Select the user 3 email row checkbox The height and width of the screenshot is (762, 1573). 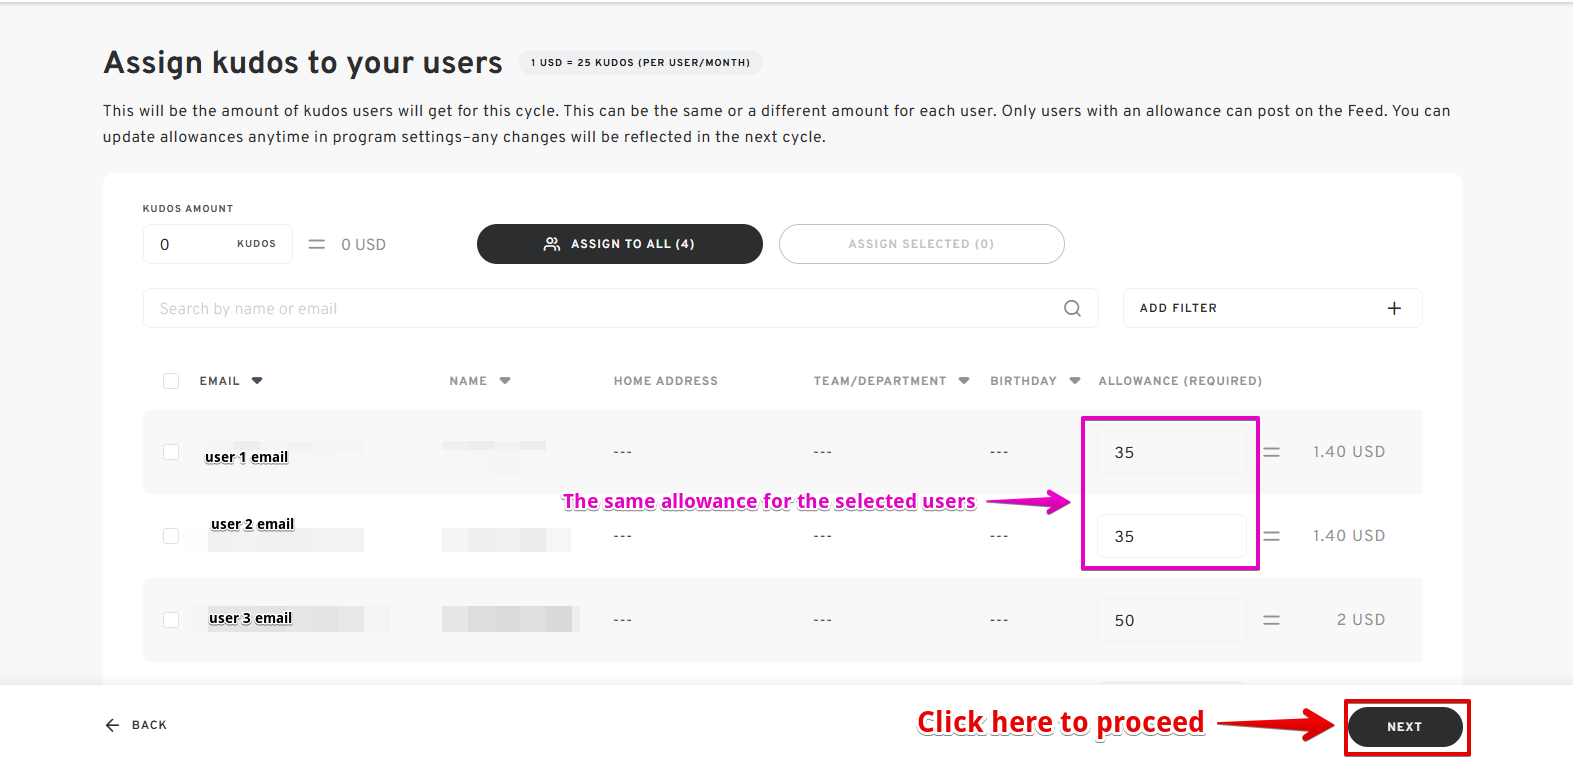tap(171, 620)
